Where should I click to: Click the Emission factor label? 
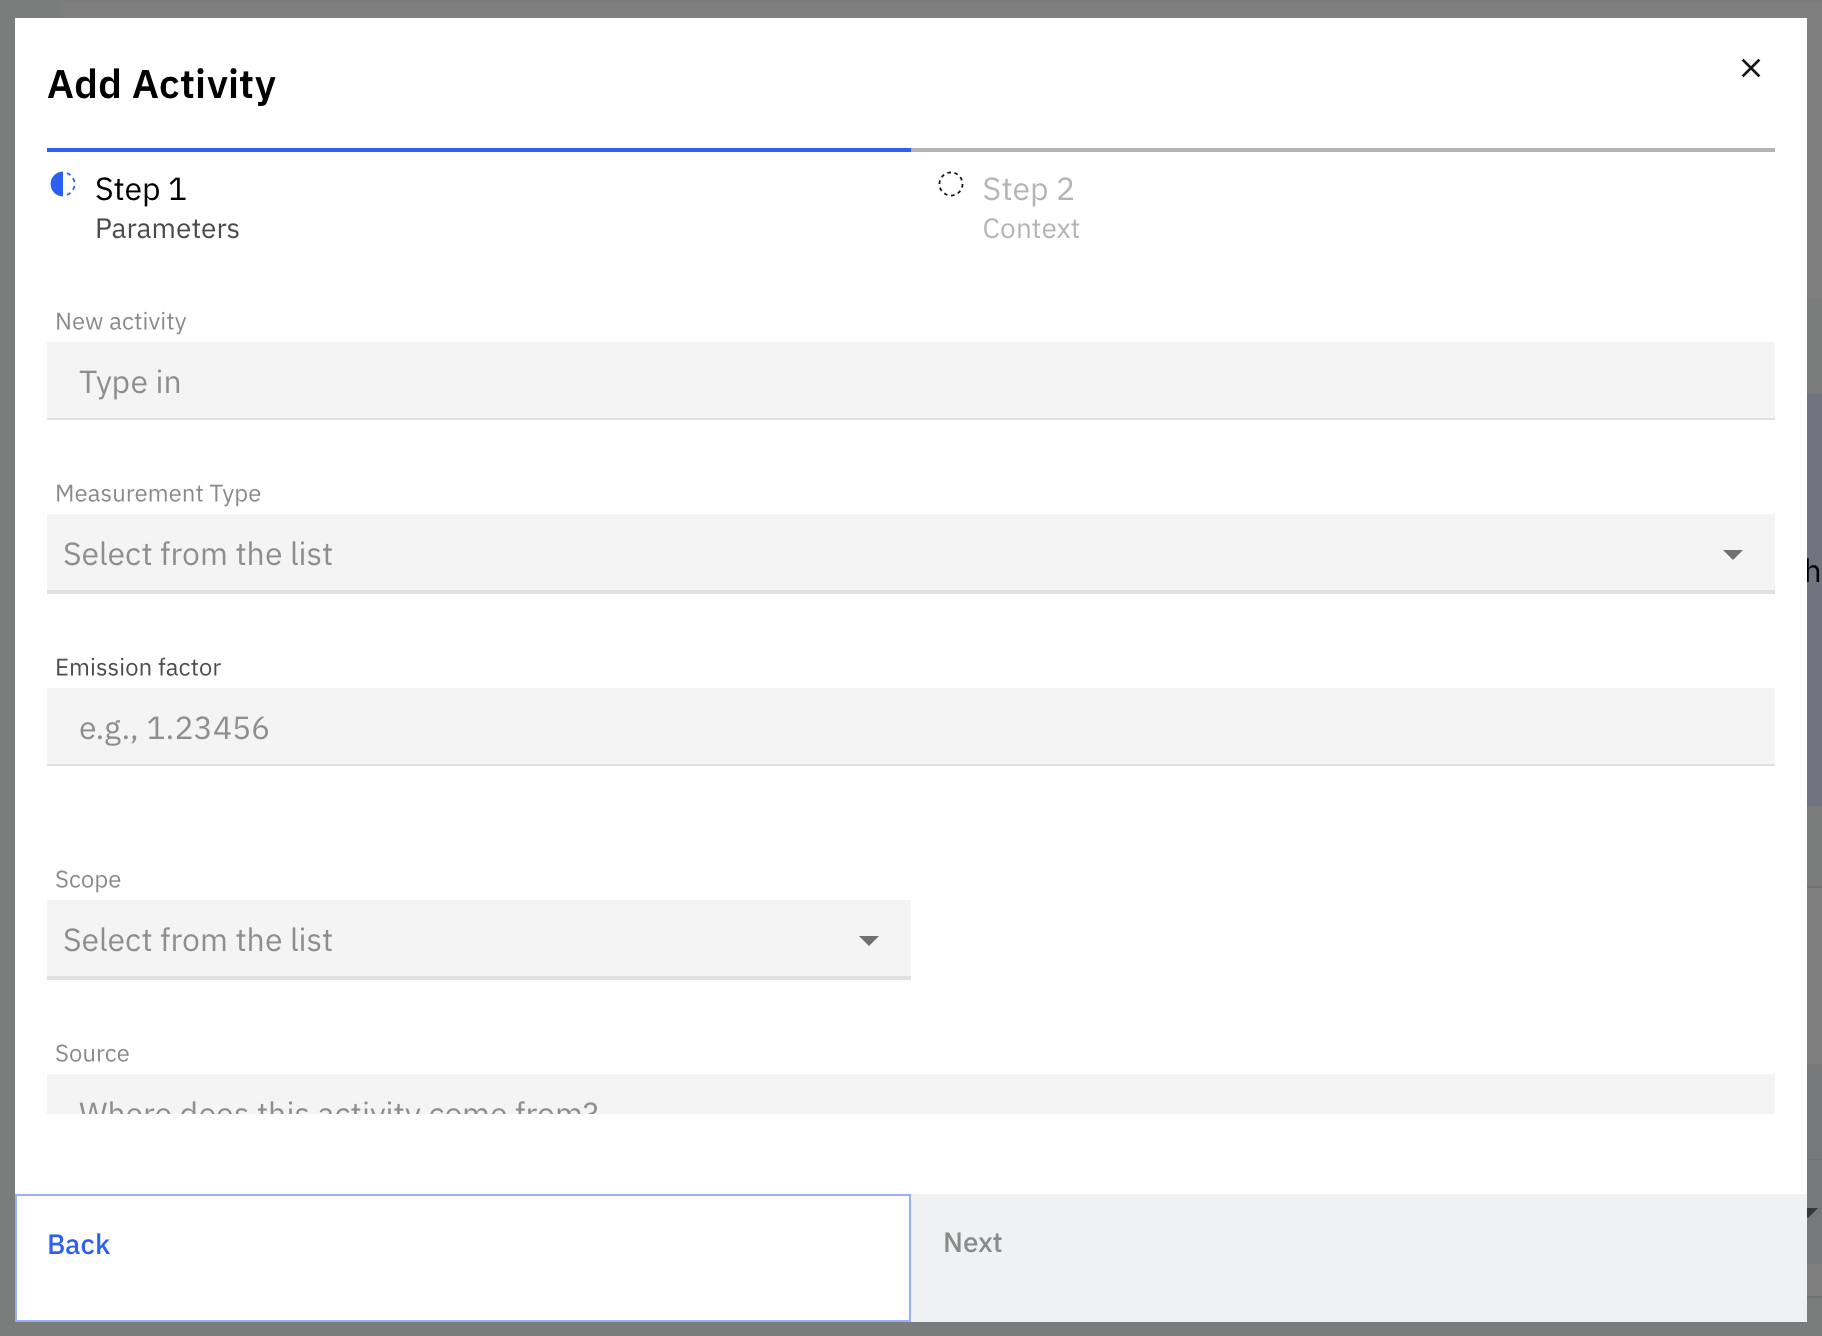click(x=138, y=667)
